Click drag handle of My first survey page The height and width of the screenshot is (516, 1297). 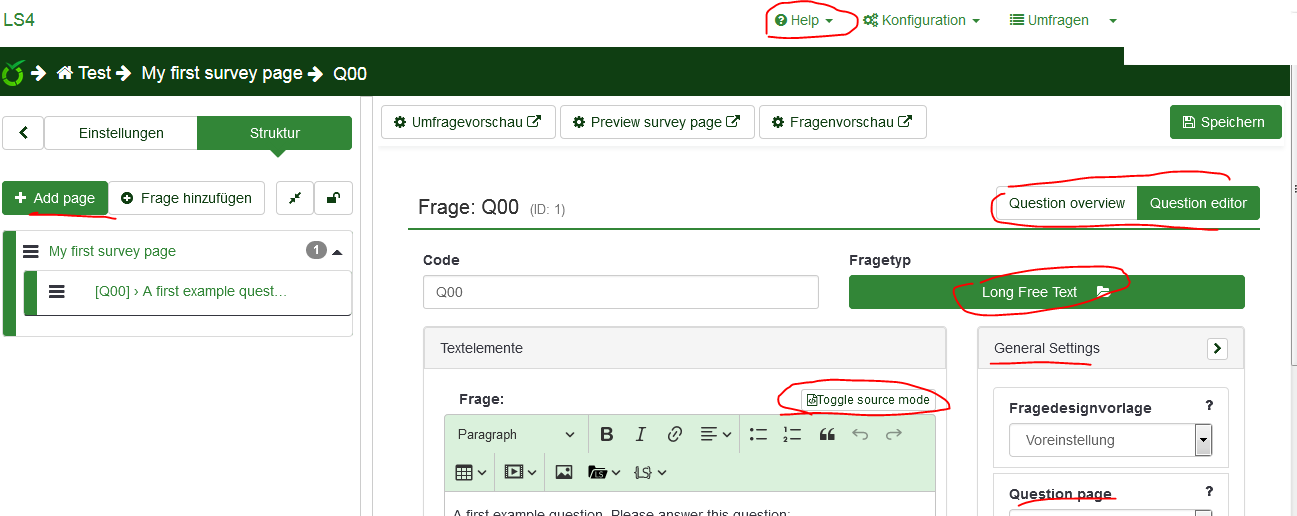tap(31, 251)
